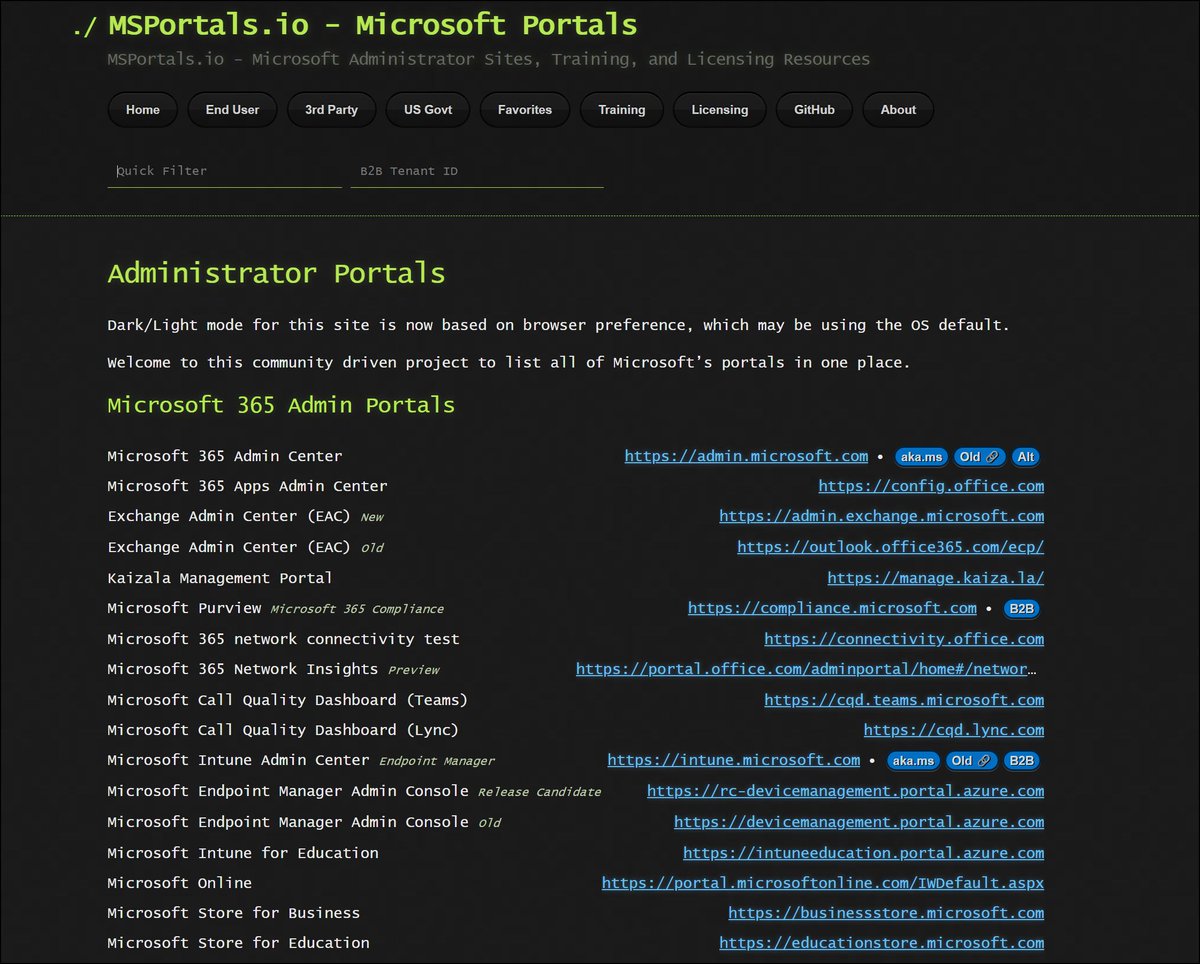Image resolution: width=1200 pixels, height=964 pixels.
Task: Open the portal.office.com adminportal network link
Action: pos(807,669)
